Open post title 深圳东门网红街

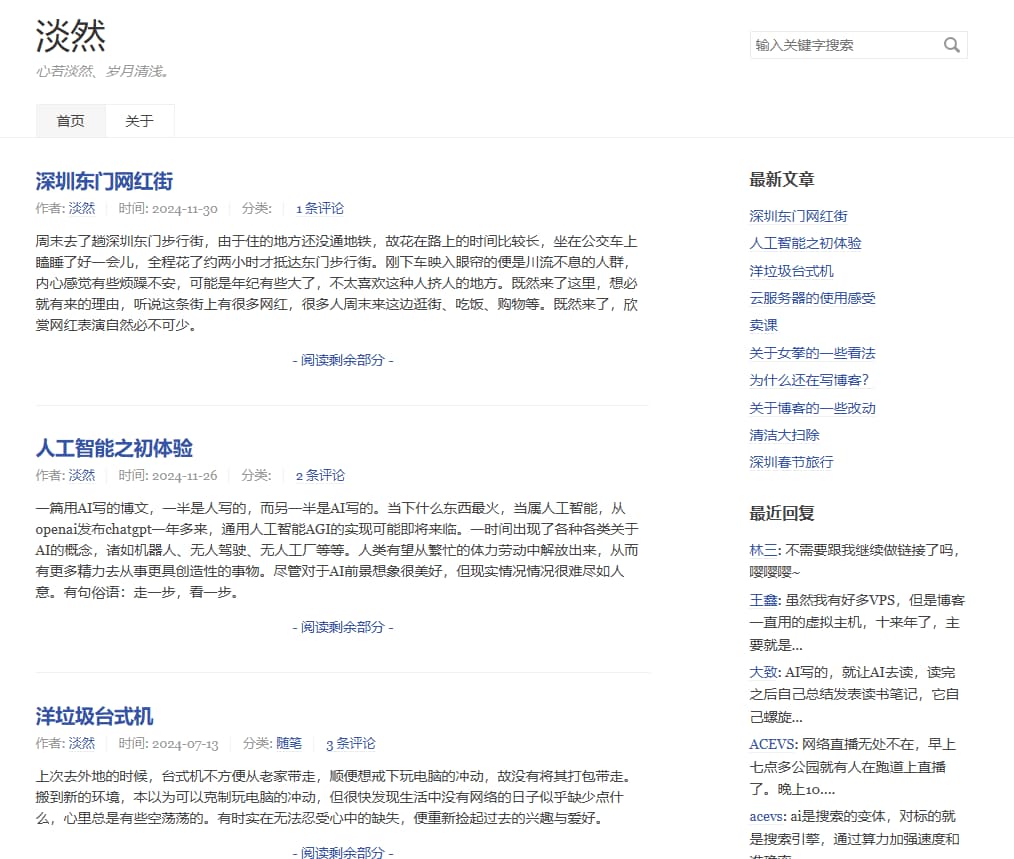(x=104, y=181)
